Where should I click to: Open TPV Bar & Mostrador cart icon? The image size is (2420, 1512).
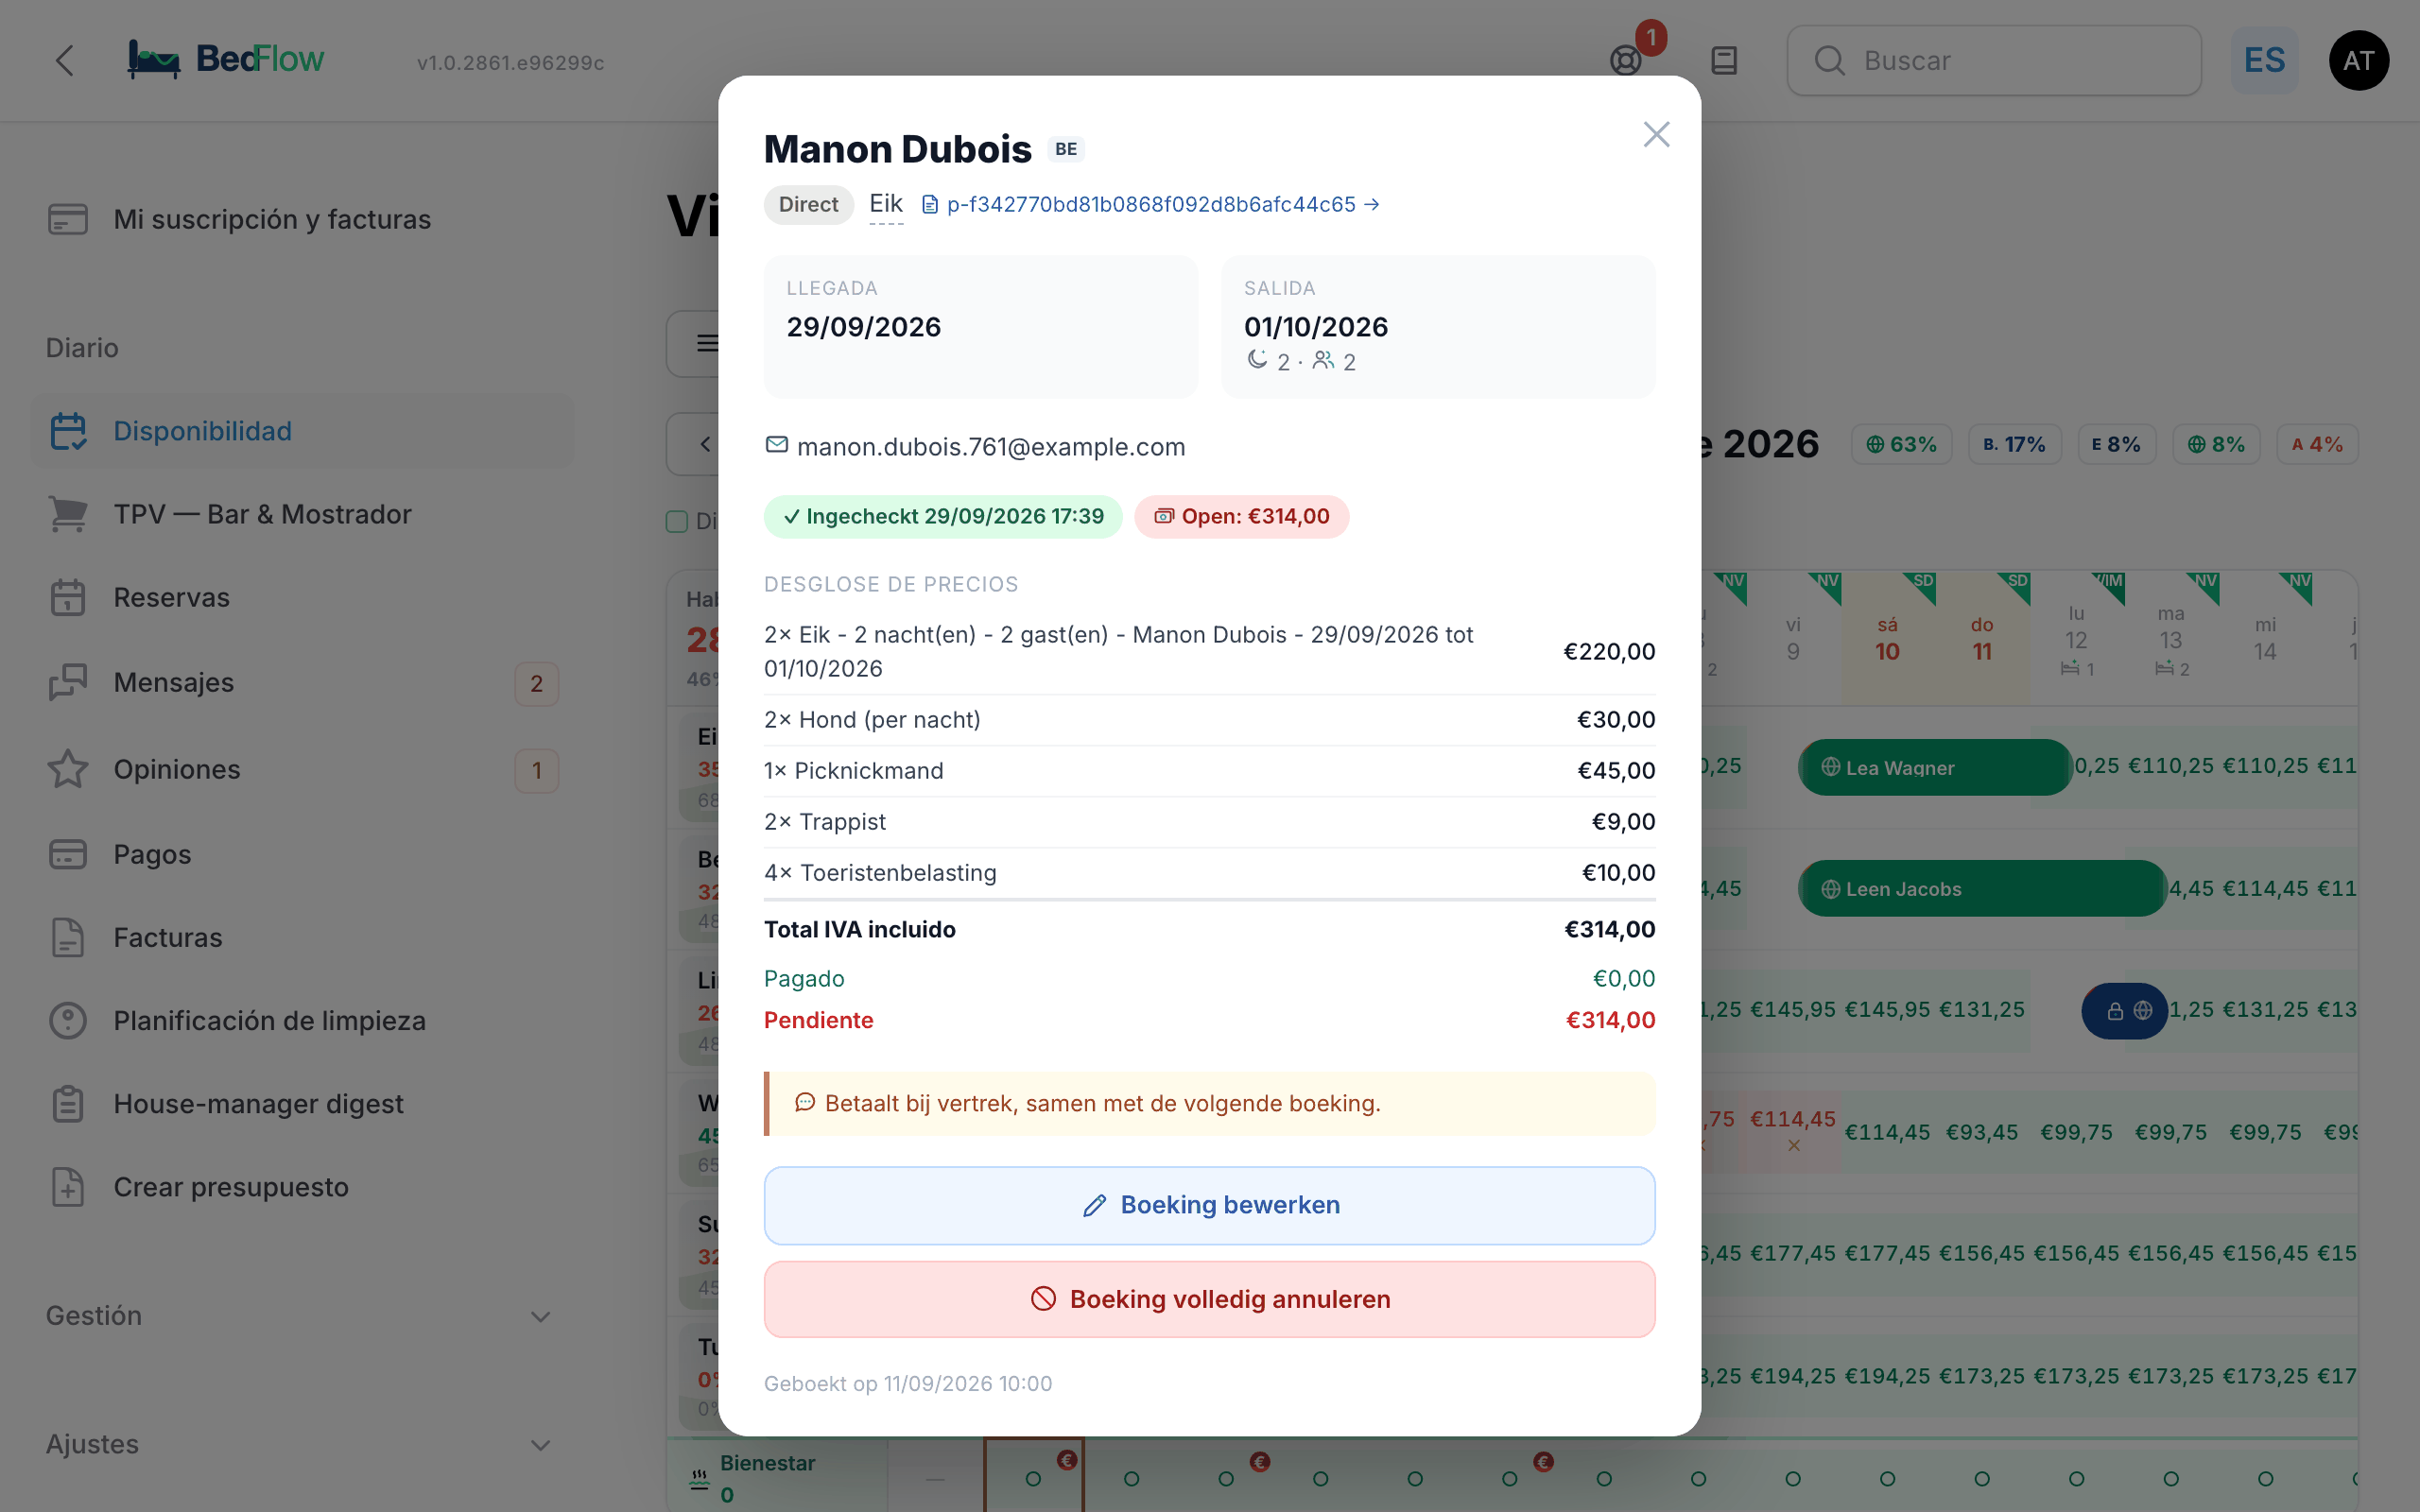68,514
